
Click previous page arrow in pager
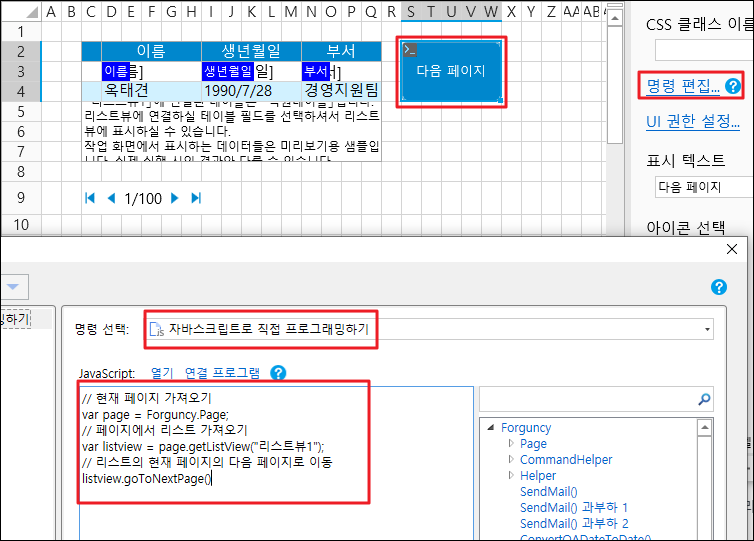(x=111, y=198)
